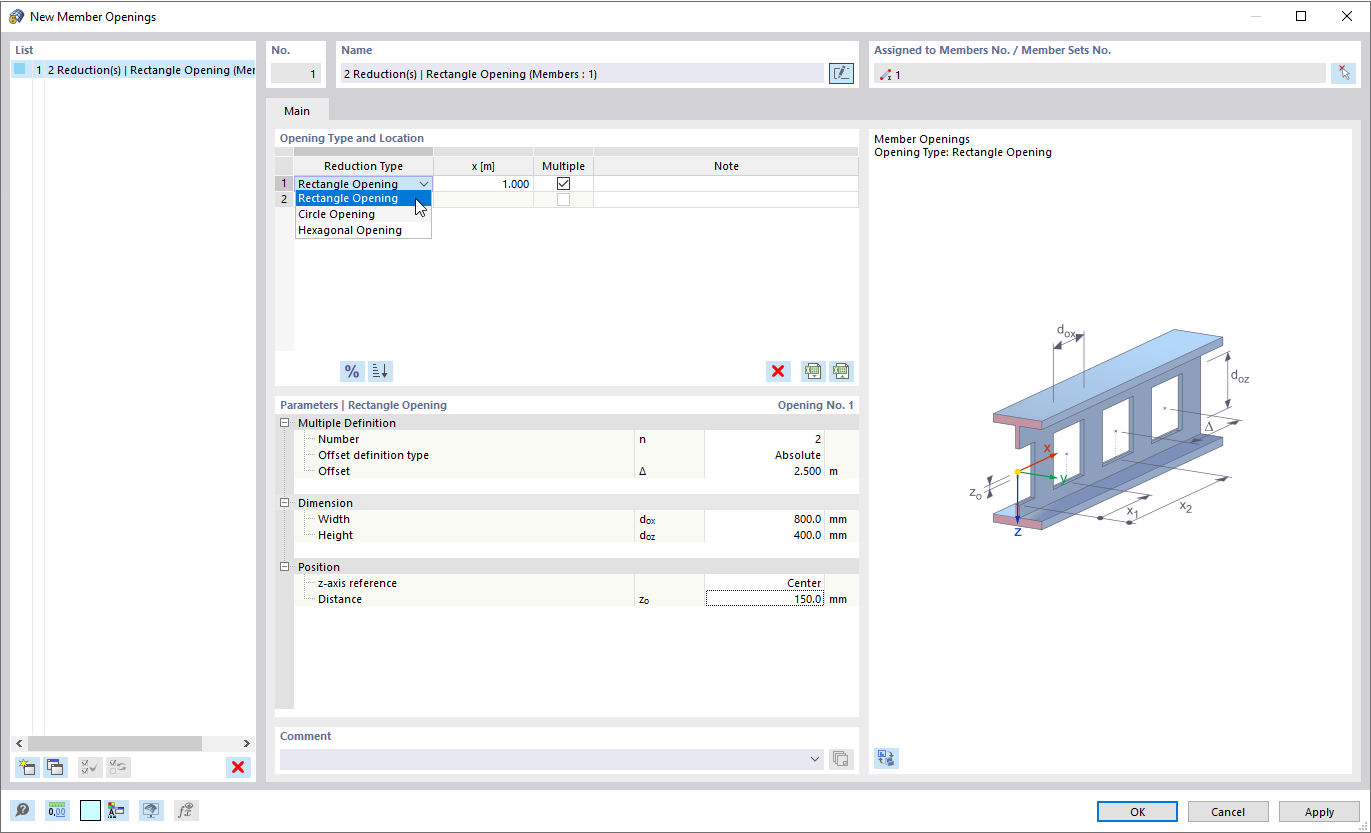
Task: Click the OK button
Action: [x=1137, y=812]
